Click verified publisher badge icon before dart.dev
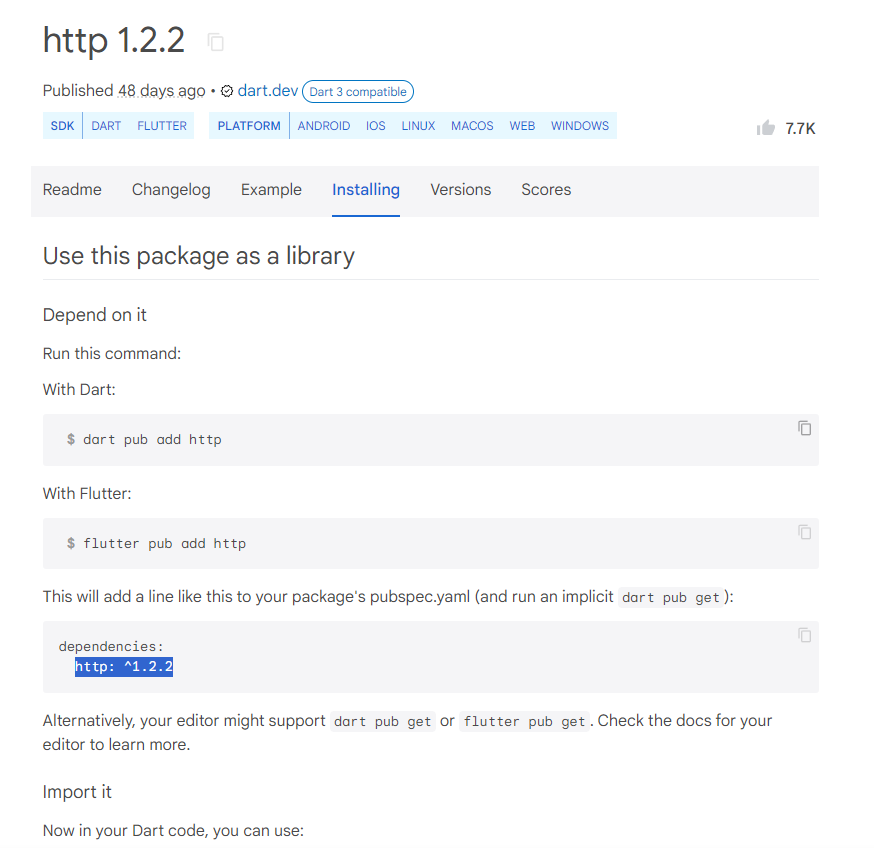This screenshot has height=848, width=874. point(227,91)
